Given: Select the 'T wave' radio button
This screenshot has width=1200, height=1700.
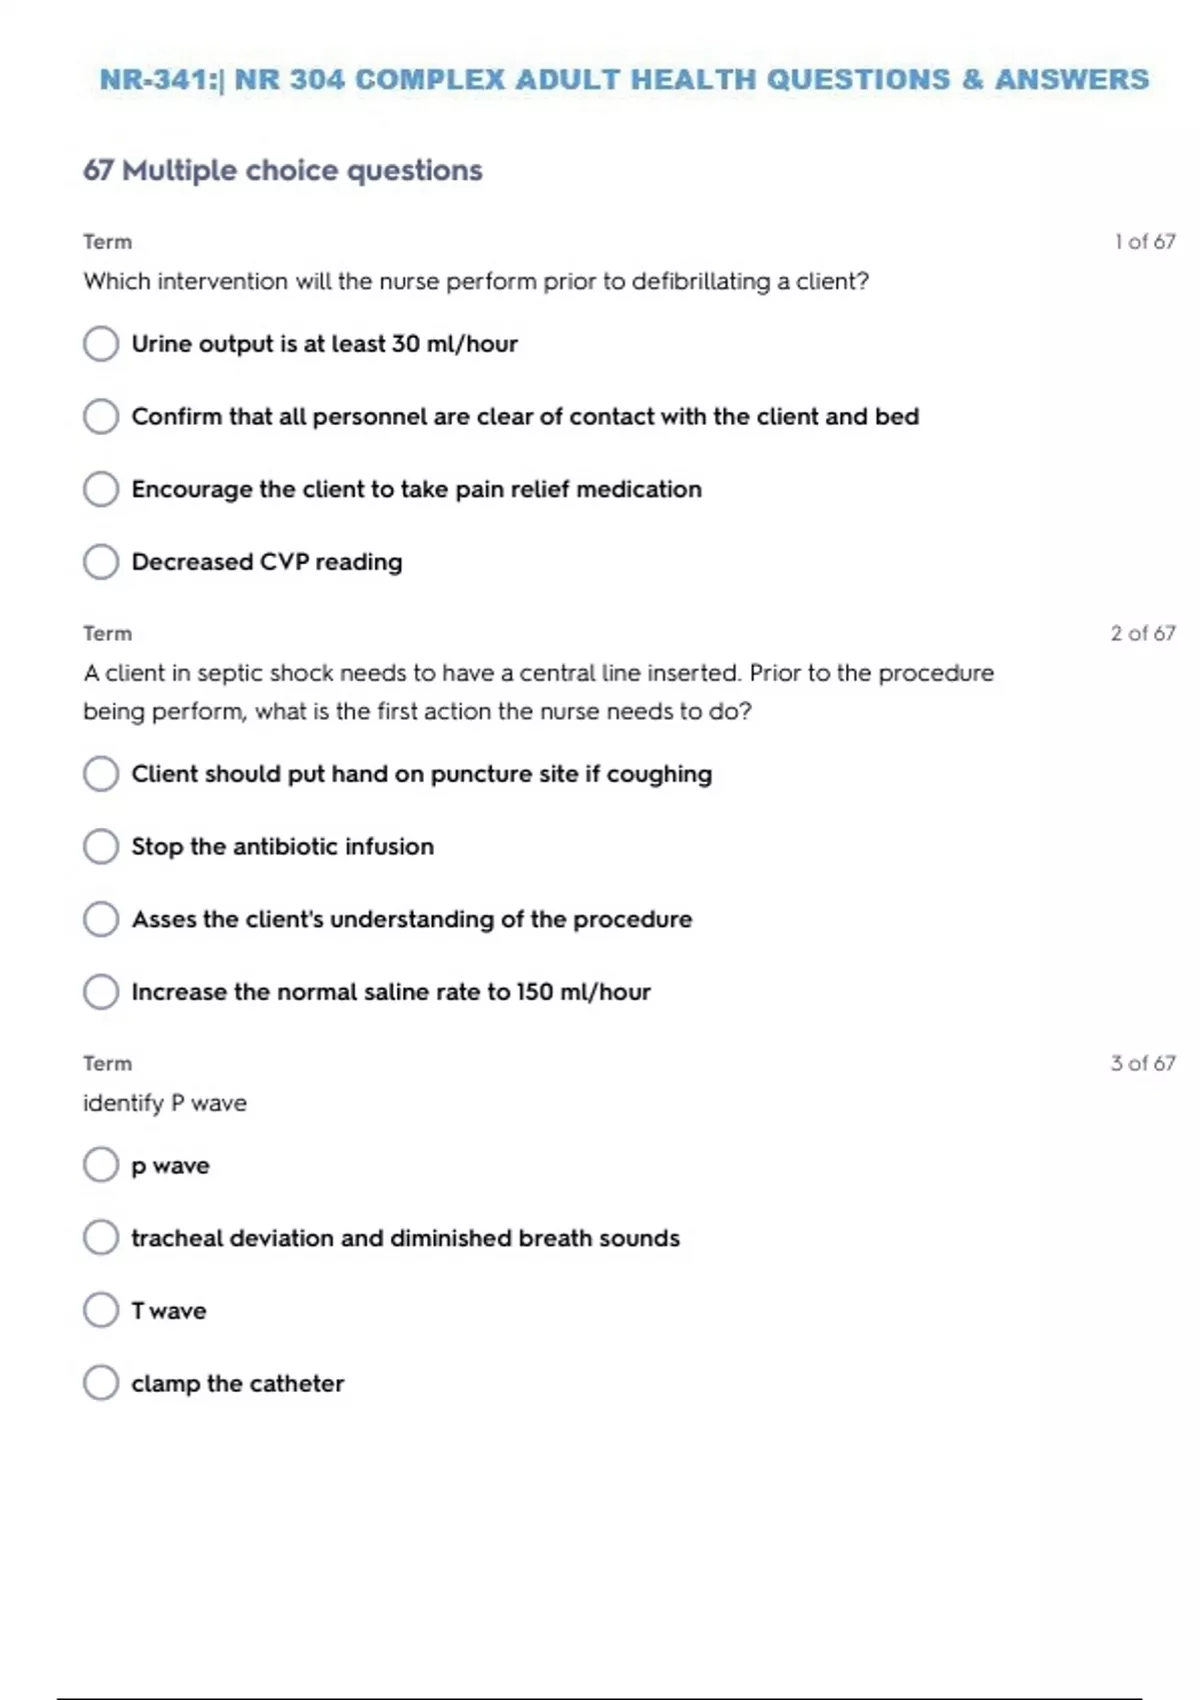Looking at the screenshot, I should tap(101, 1310).
